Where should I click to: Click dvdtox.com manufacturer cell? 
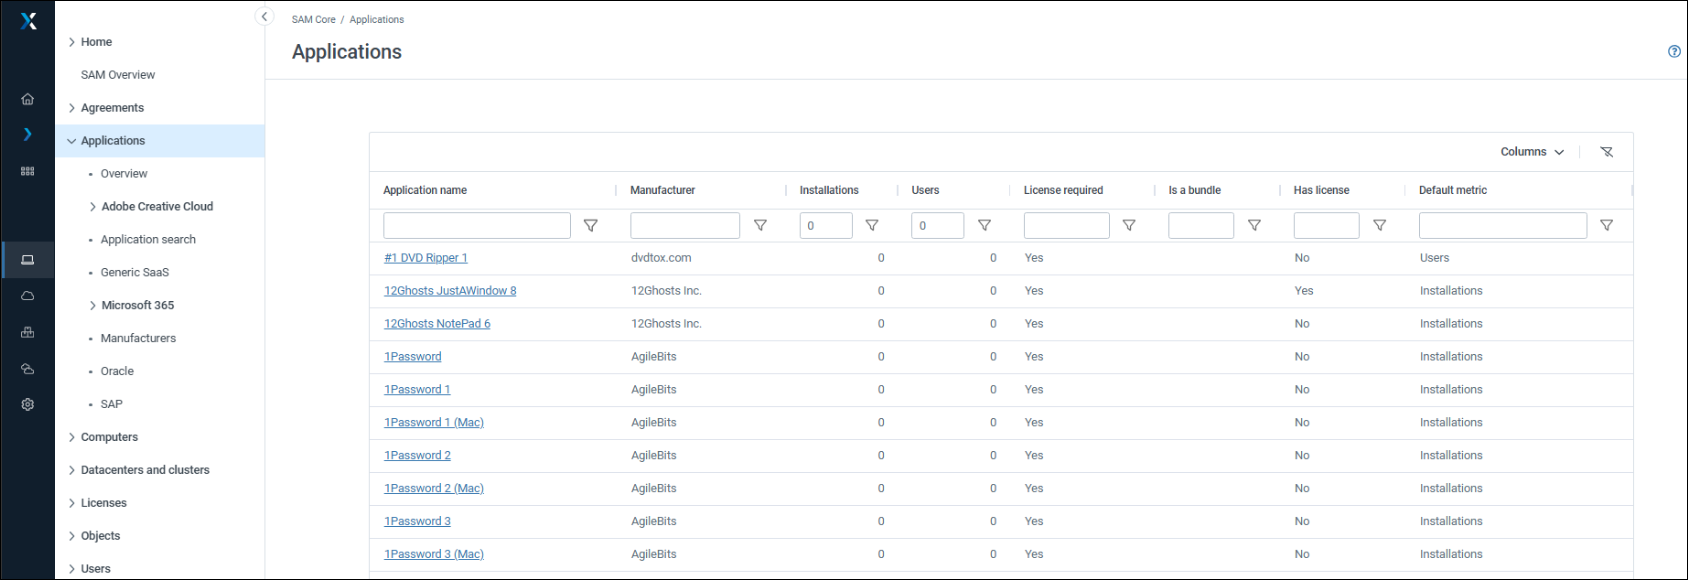click(x=661, y=258)
